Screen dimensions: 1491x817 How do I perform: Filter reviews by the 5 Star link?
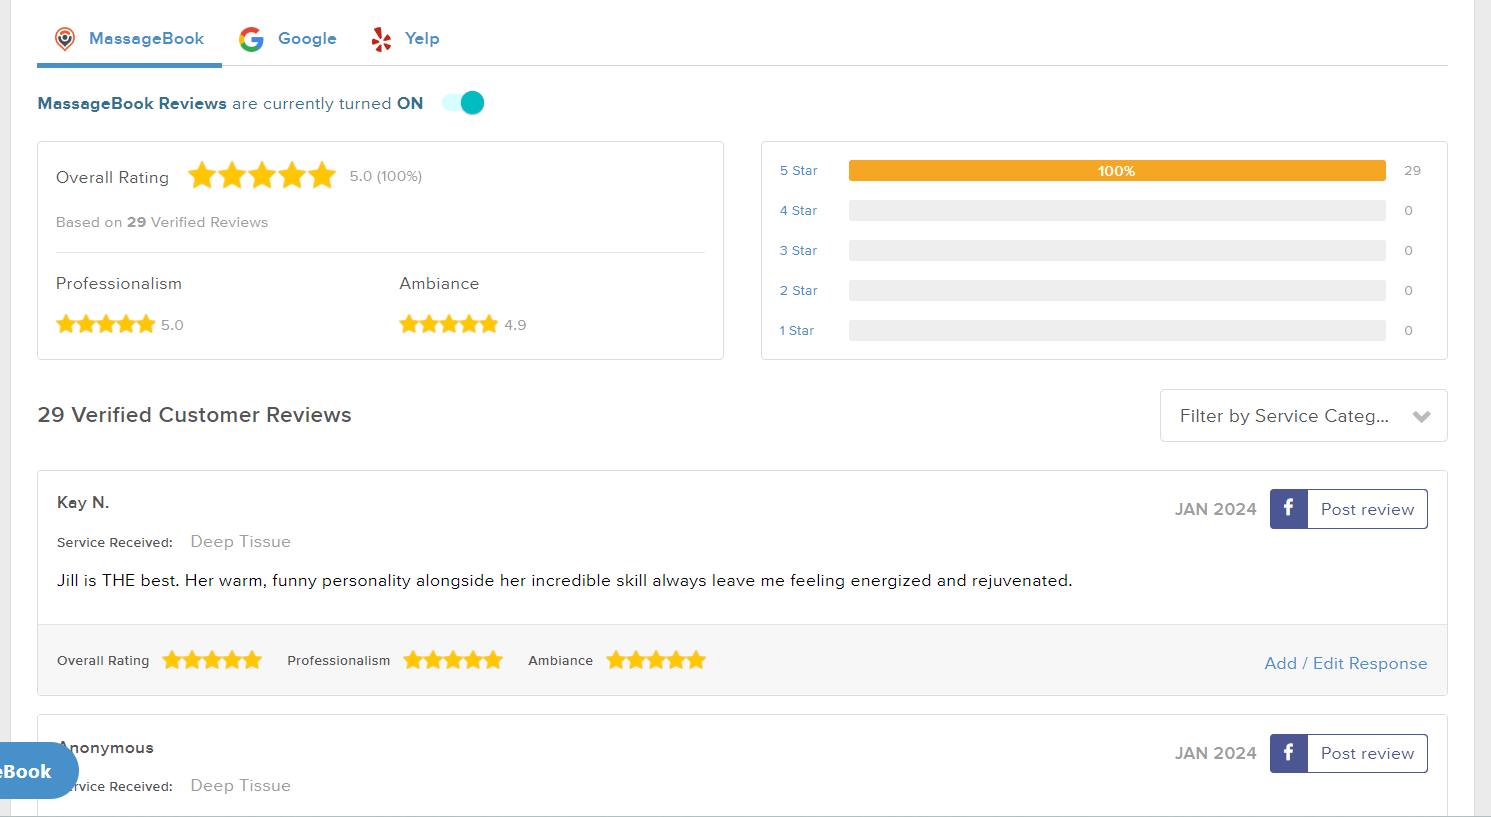tap(799, 171)
